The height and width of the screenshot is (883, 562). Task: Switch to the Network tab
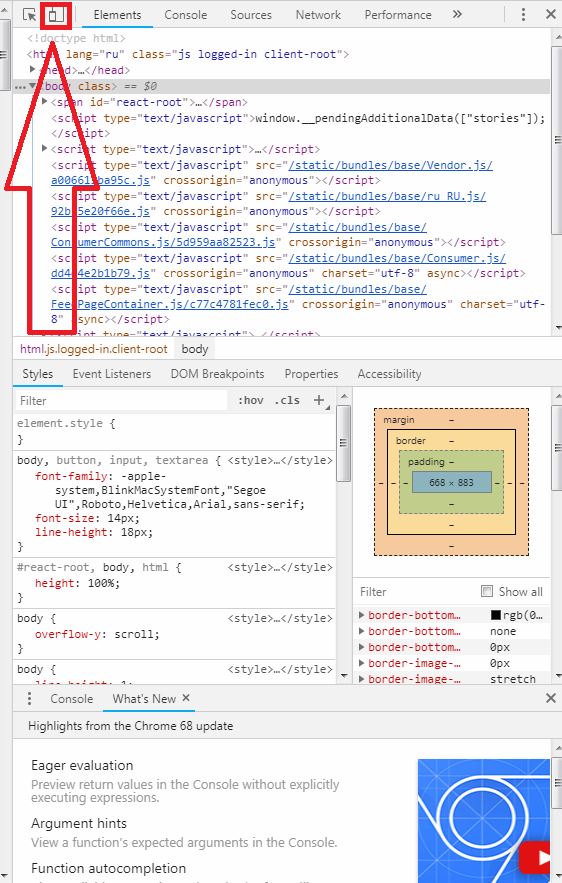318,15
